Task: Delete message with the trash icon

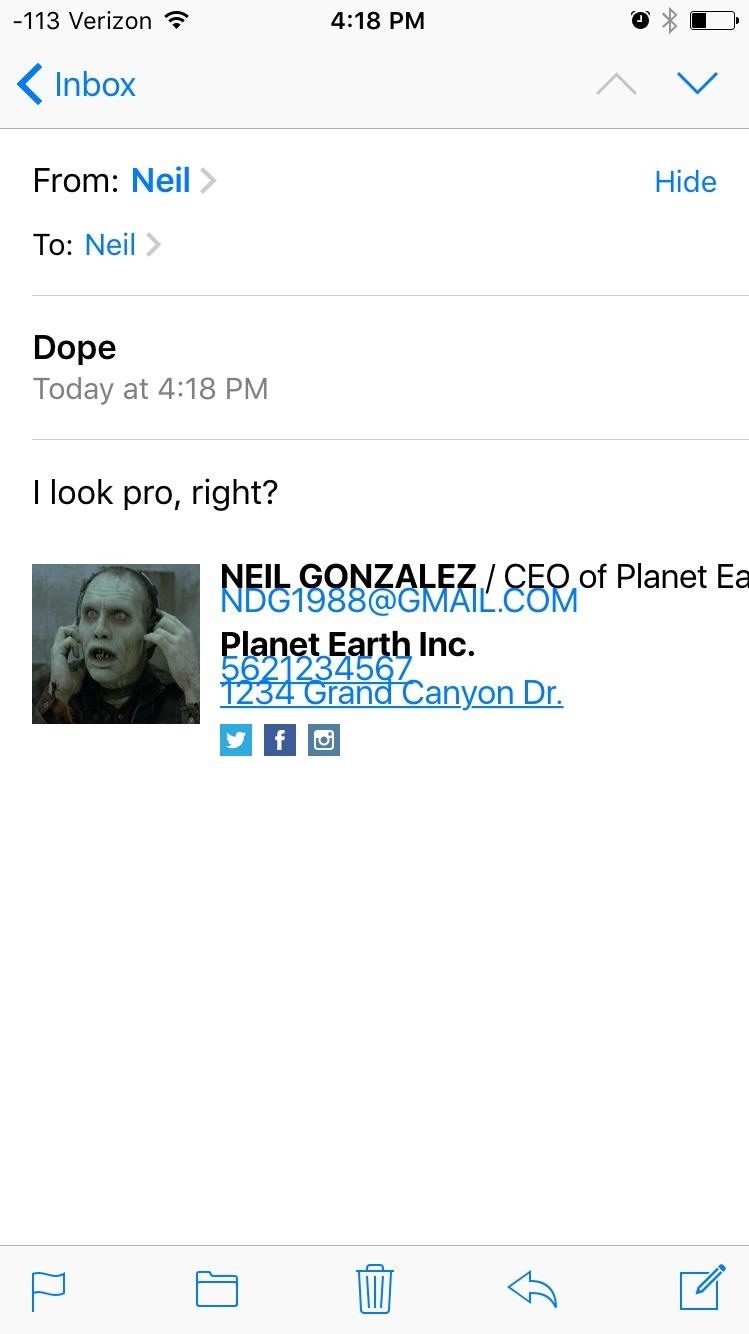Action: (x=375, y=1288)
